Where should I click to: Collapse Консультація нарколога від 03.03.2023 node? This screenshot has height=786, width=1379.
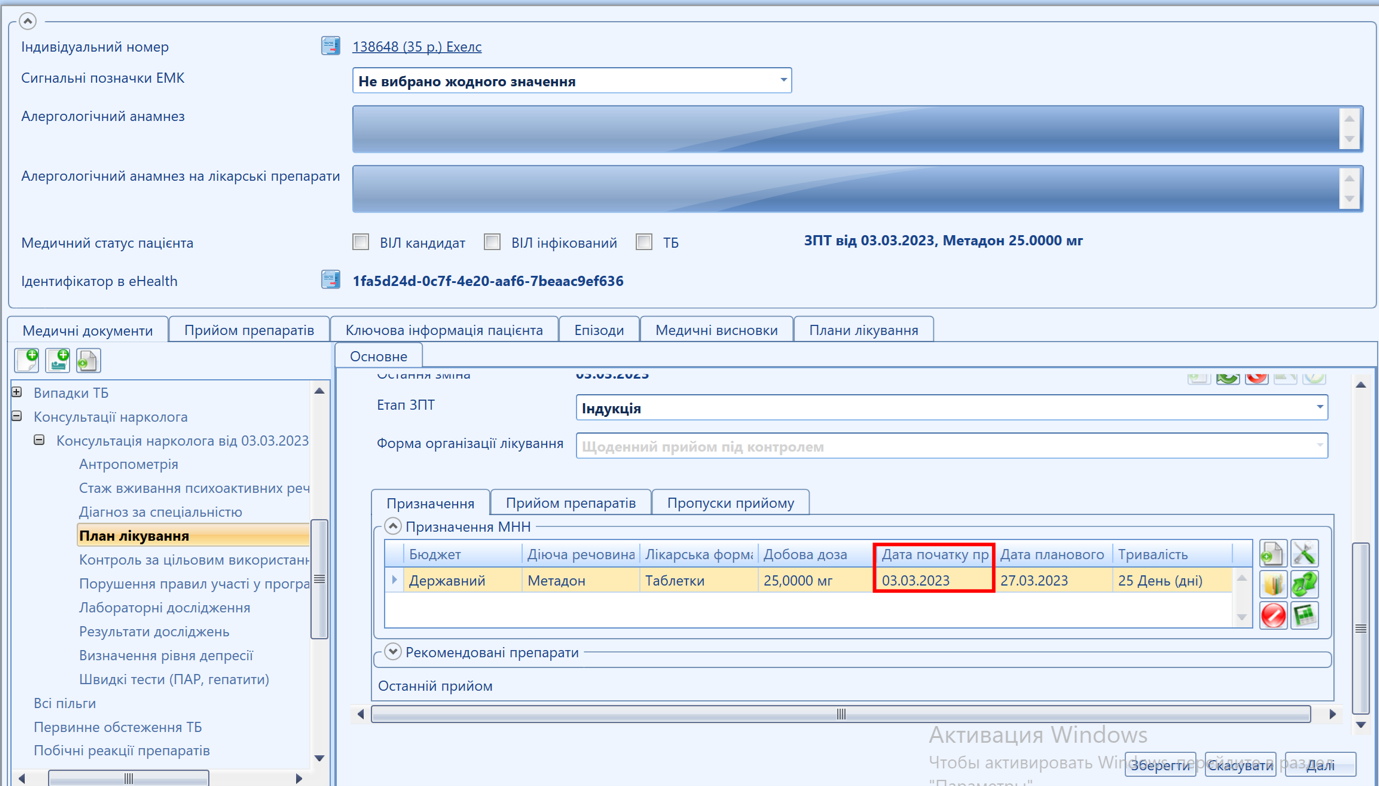point(39,440)
